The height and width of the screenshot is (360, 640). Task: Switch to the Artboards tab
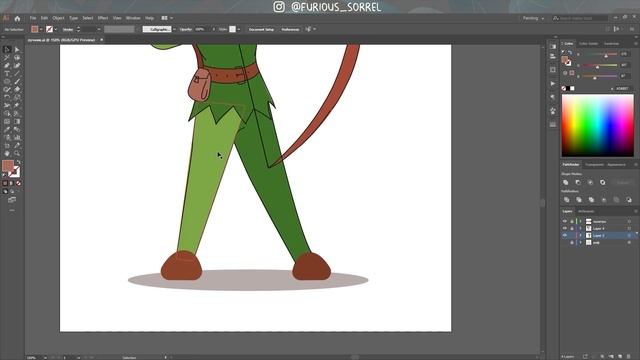586,211
